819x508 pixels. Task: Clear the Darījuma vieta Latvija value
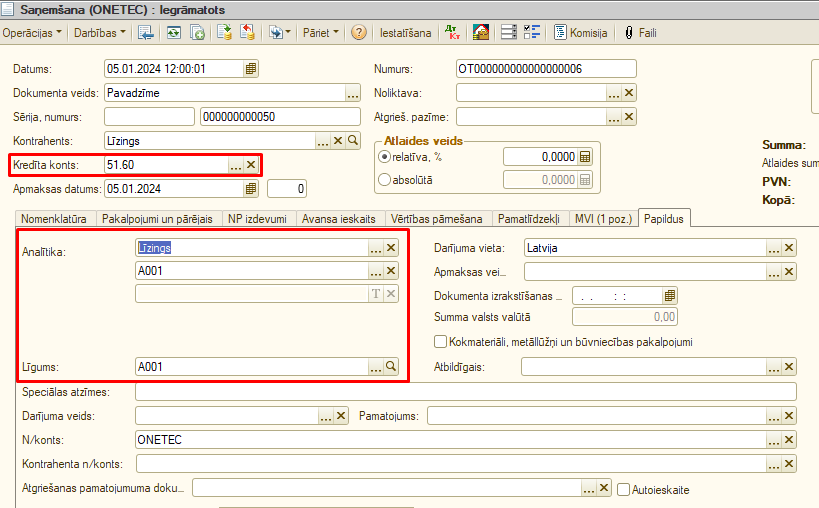click(x=789, y=248)
